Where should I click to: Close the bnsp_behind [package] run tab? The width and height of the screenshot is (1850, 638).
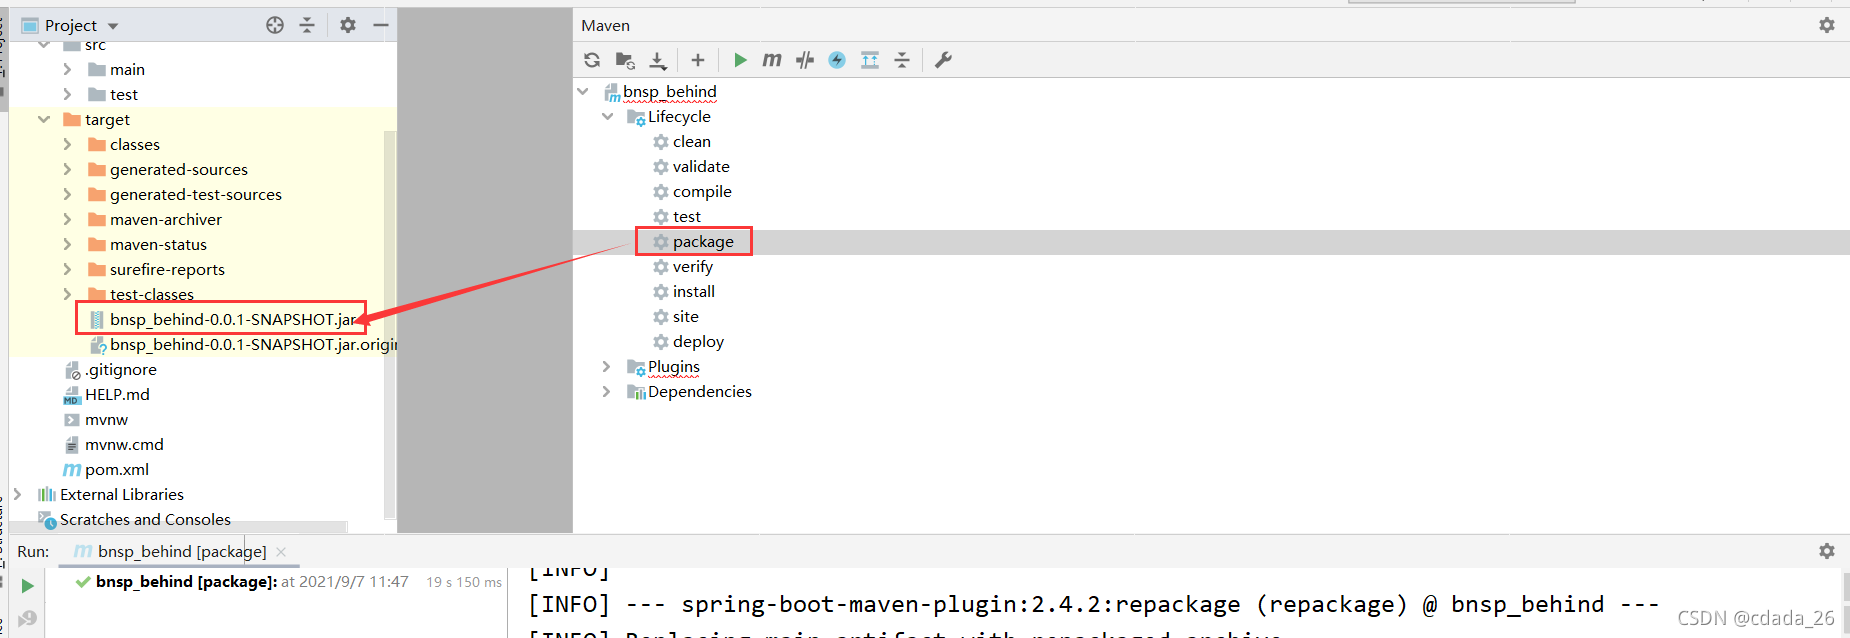tap(281, 551)
